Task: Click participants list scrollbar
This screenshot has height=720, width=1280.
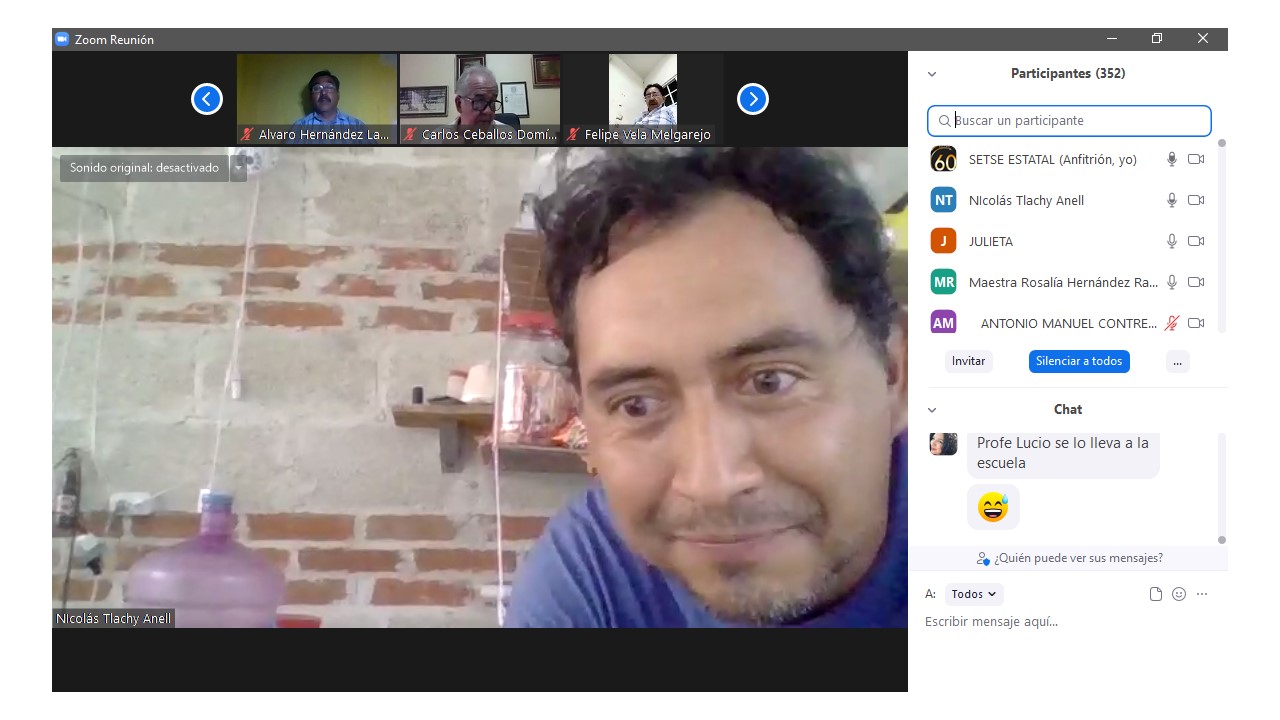Action: coord(1221,235)
